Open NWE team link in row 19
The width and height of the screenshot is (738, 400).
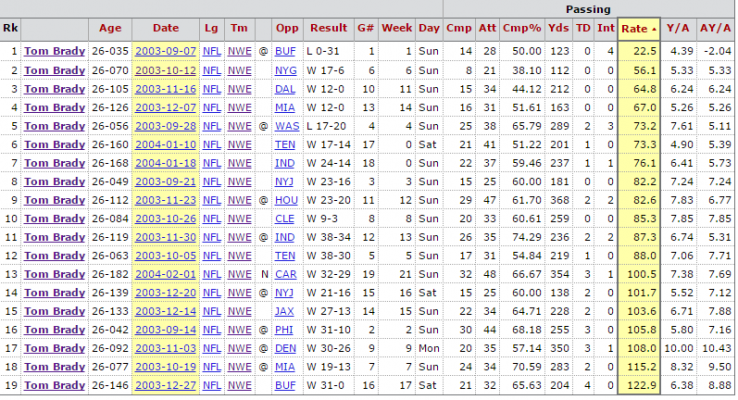[240, 385]
